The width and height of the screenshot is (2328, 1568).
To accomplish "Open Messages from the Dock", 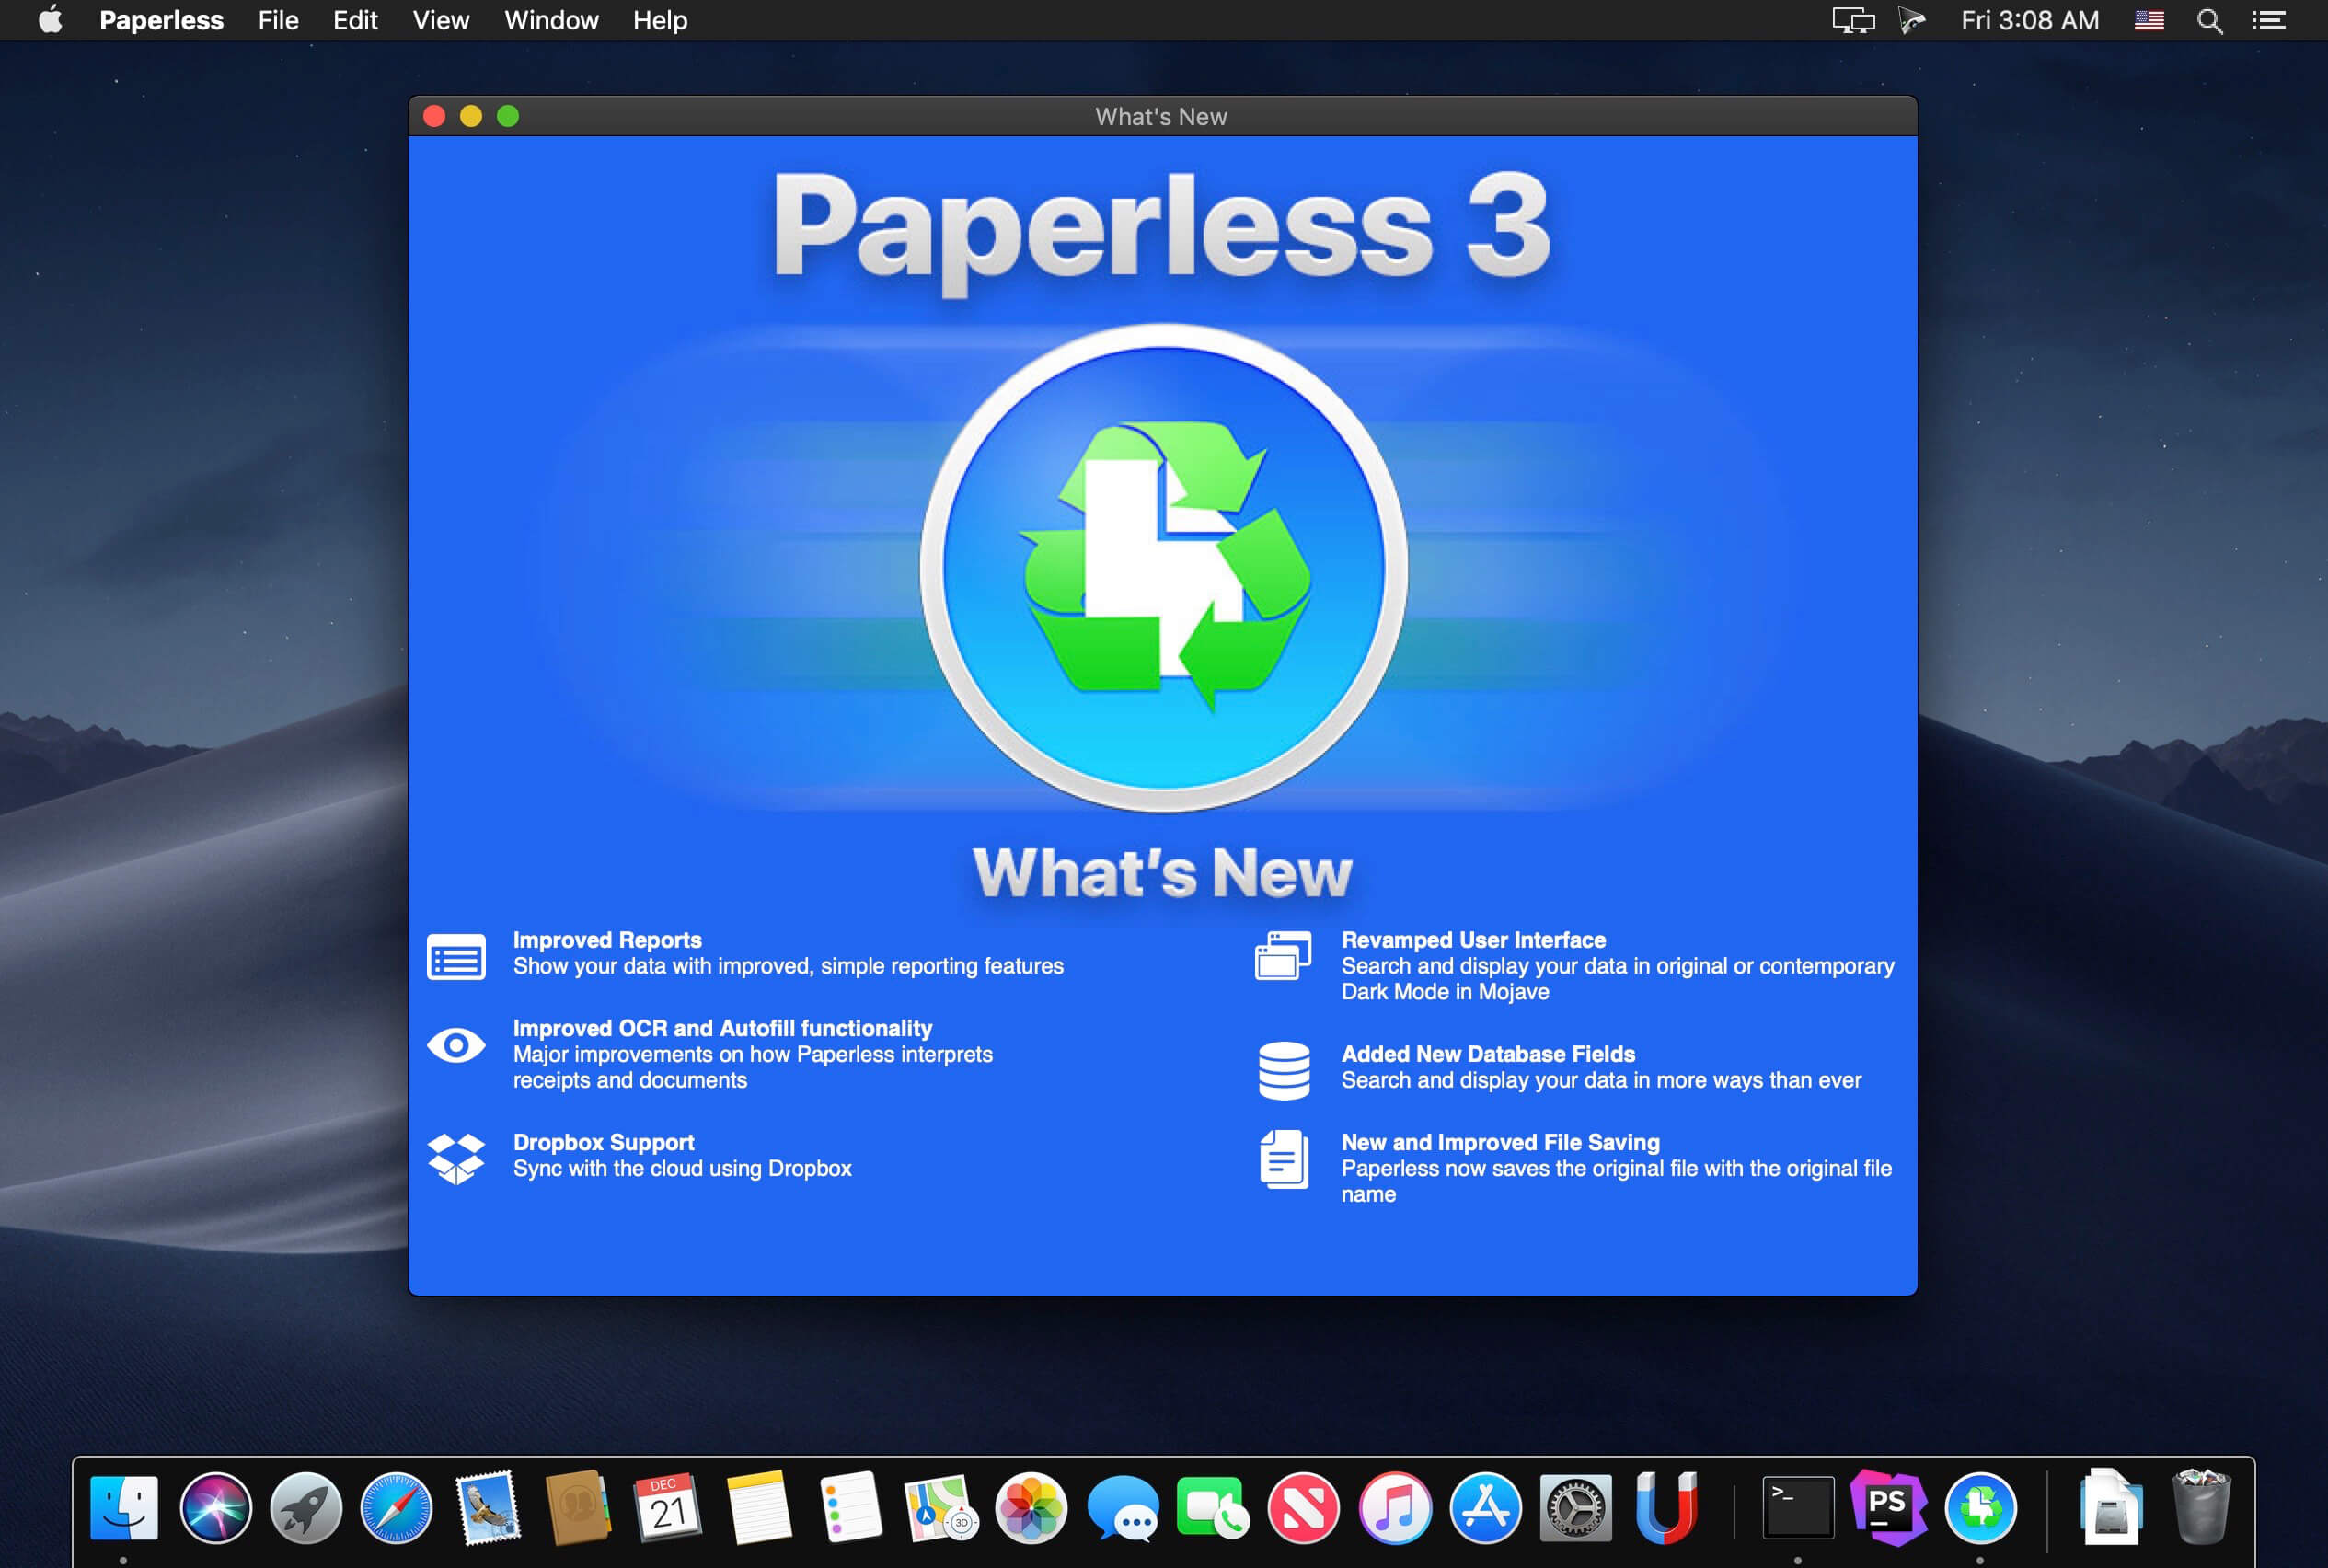I will click(x=1122, y=1507).
